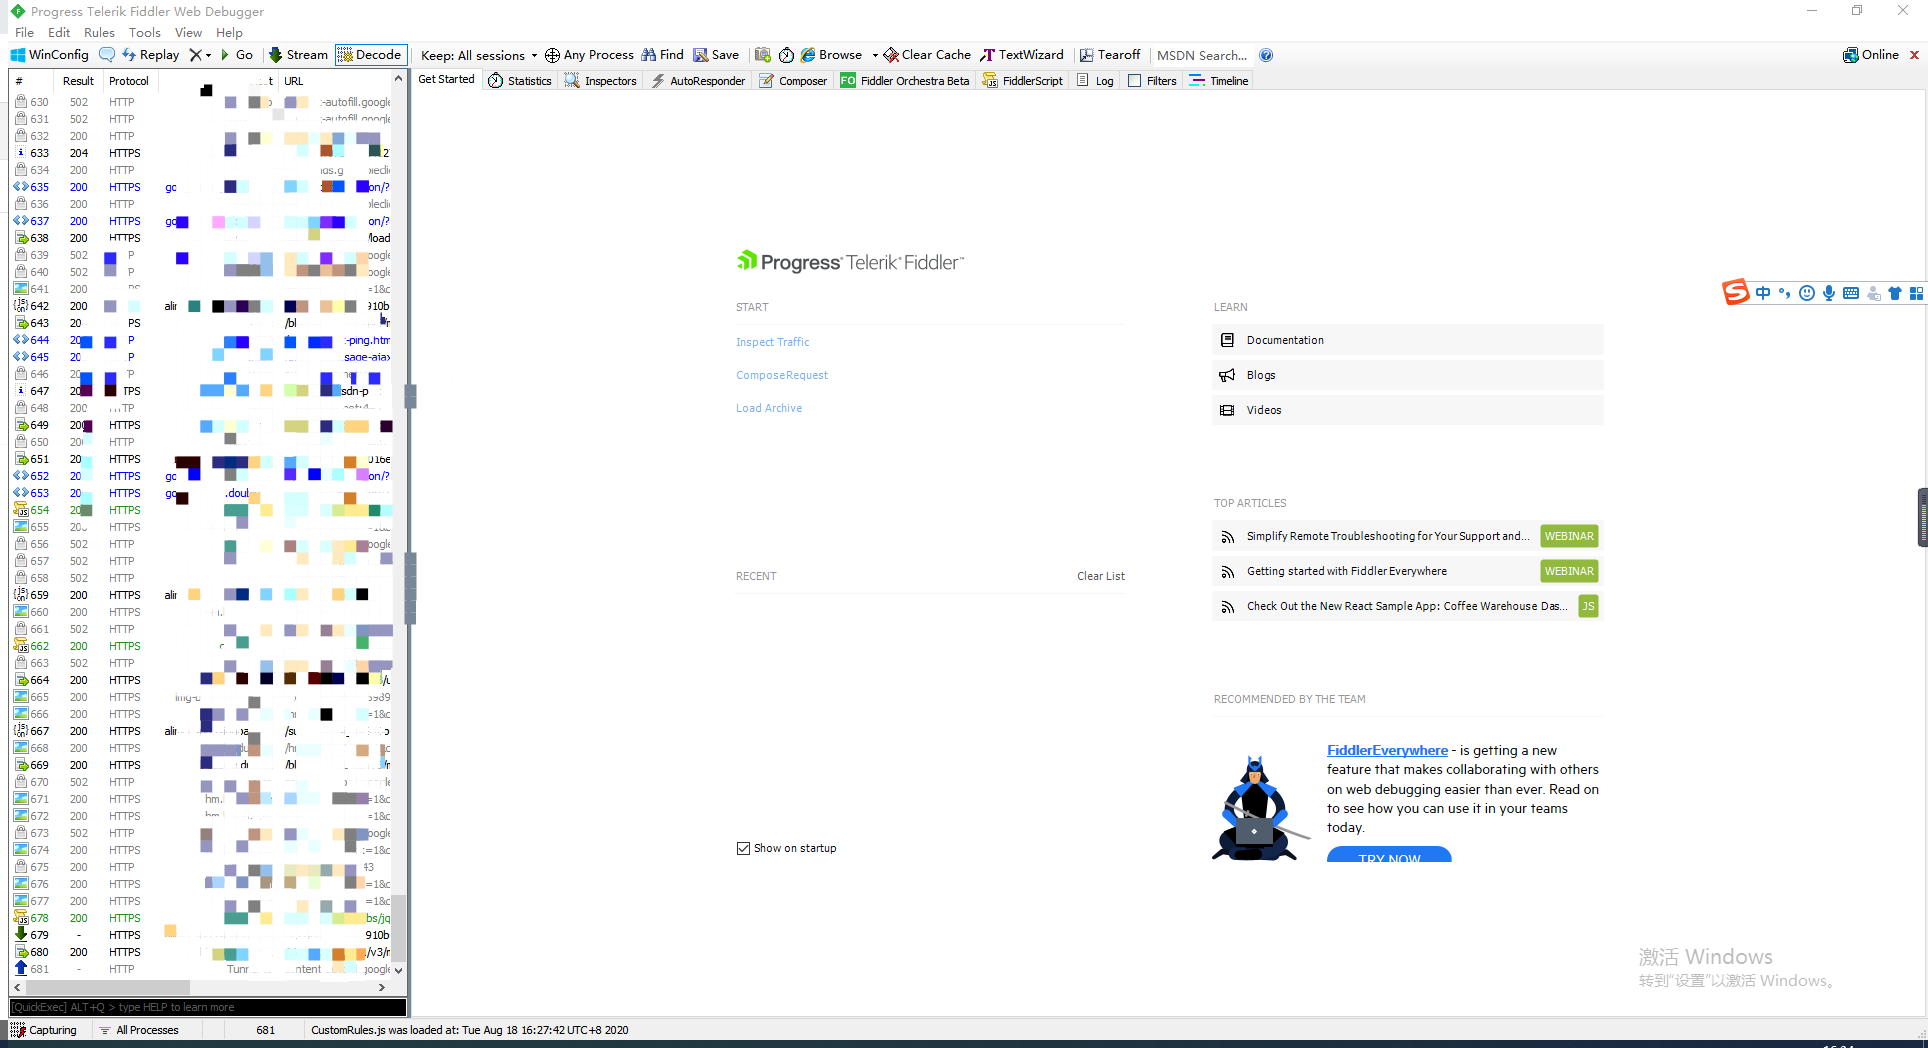This screenshot has width=1928, height=1048.
Task: Click the comment speech bubble icon
Action: coord(106,55)
